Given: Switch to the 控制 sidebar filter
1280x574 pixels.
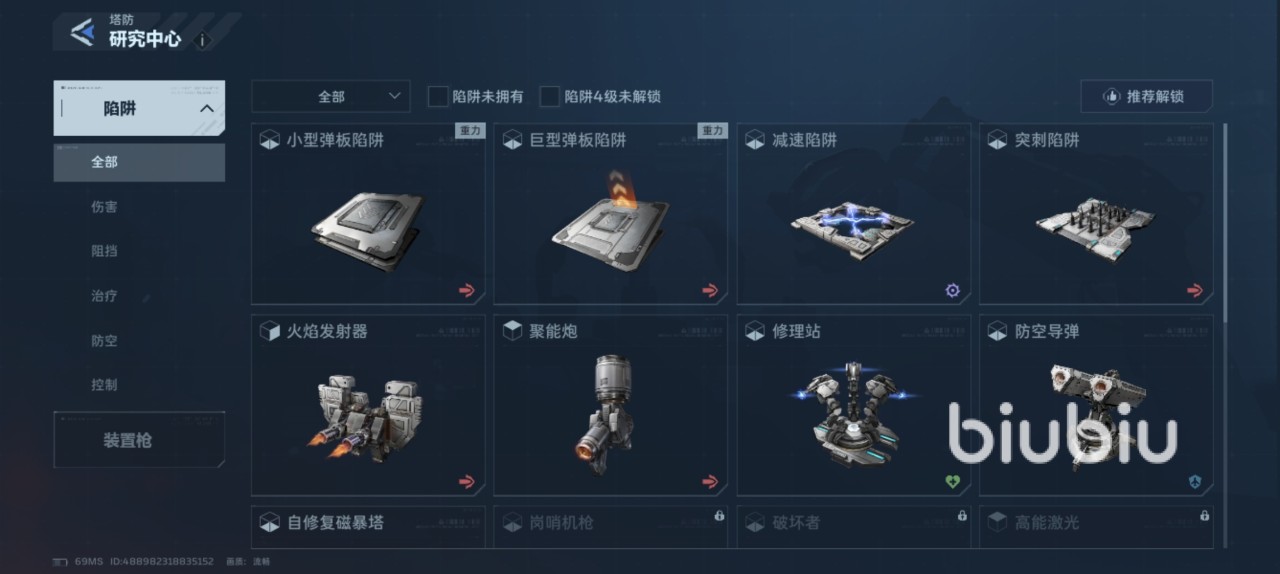Looking at the screenshot, I should [x=104, y=385].
